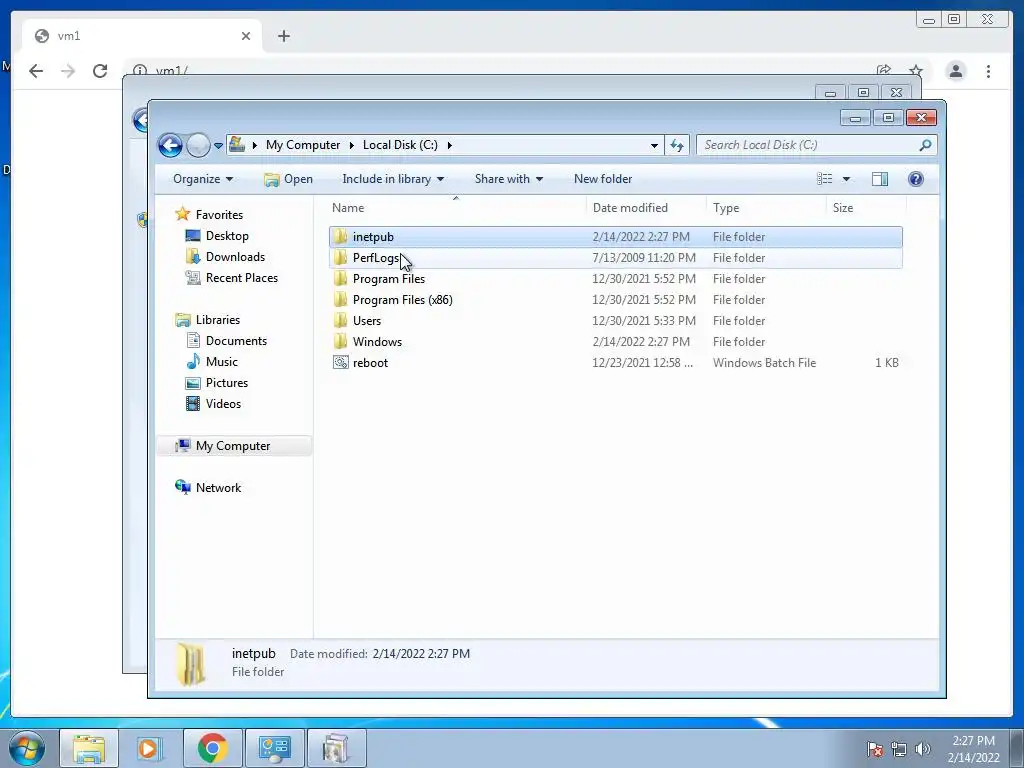
Task: Refresh the Local Disk (C:) view
Action: 677,146
